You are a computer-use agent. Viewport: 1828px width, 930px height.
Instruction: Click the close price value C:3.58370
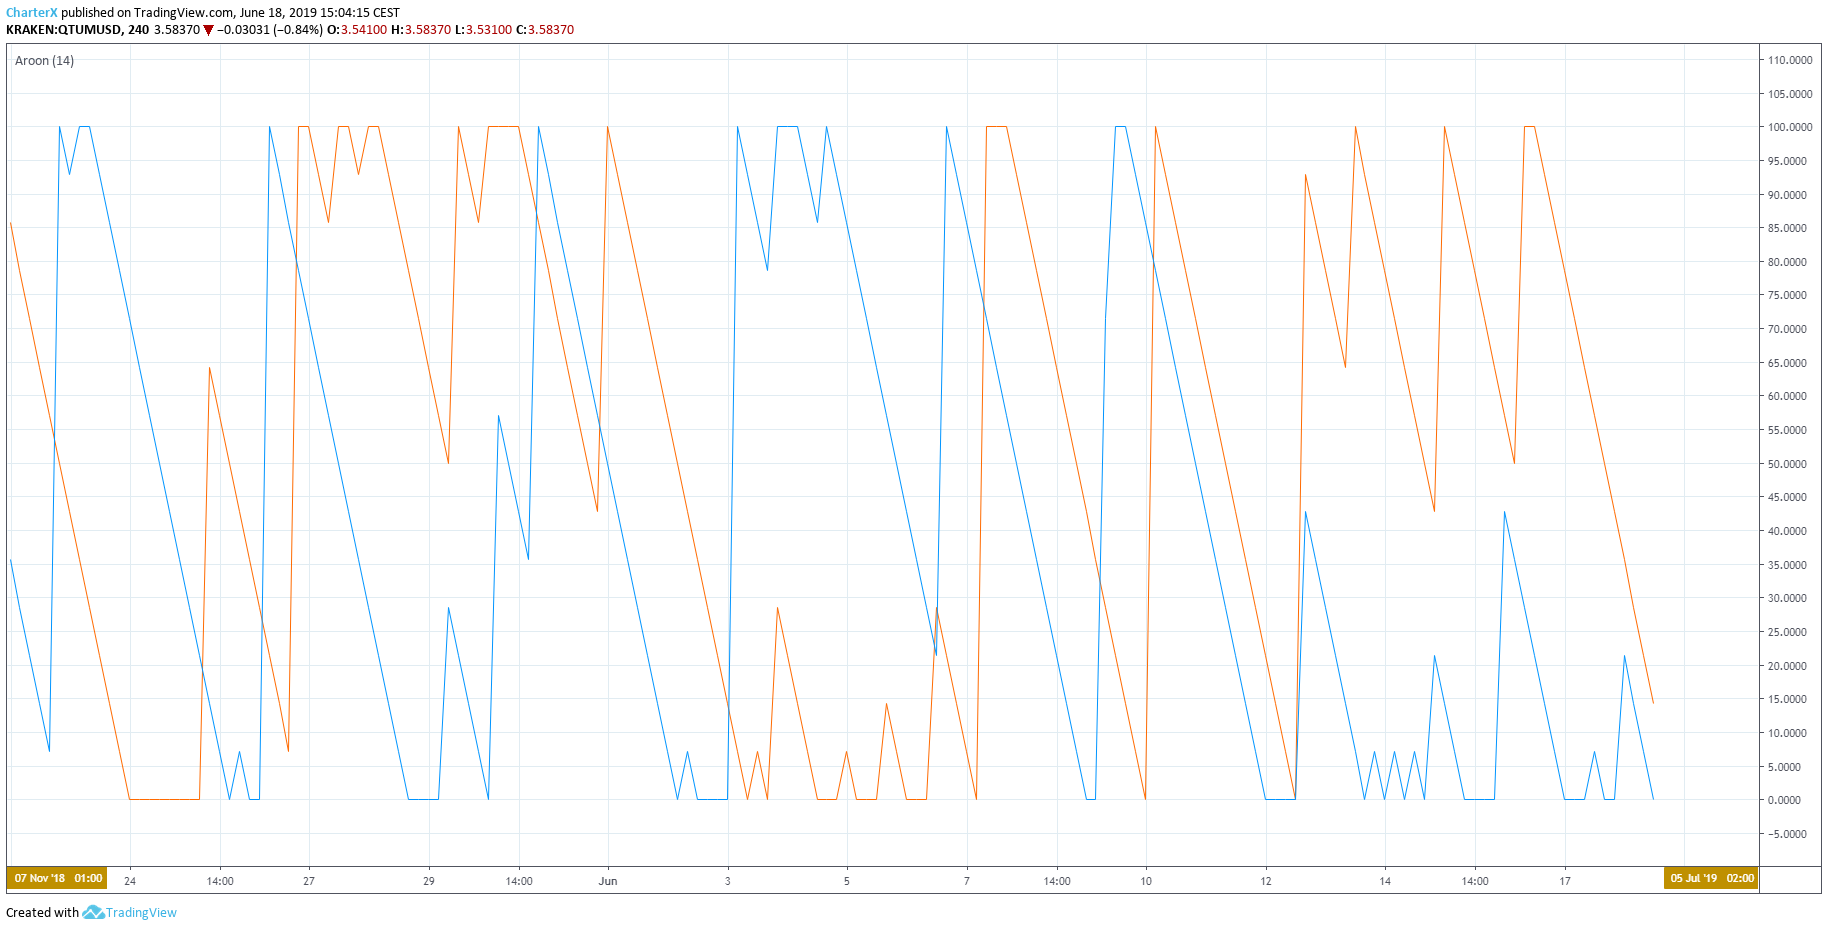pos(545,30)
